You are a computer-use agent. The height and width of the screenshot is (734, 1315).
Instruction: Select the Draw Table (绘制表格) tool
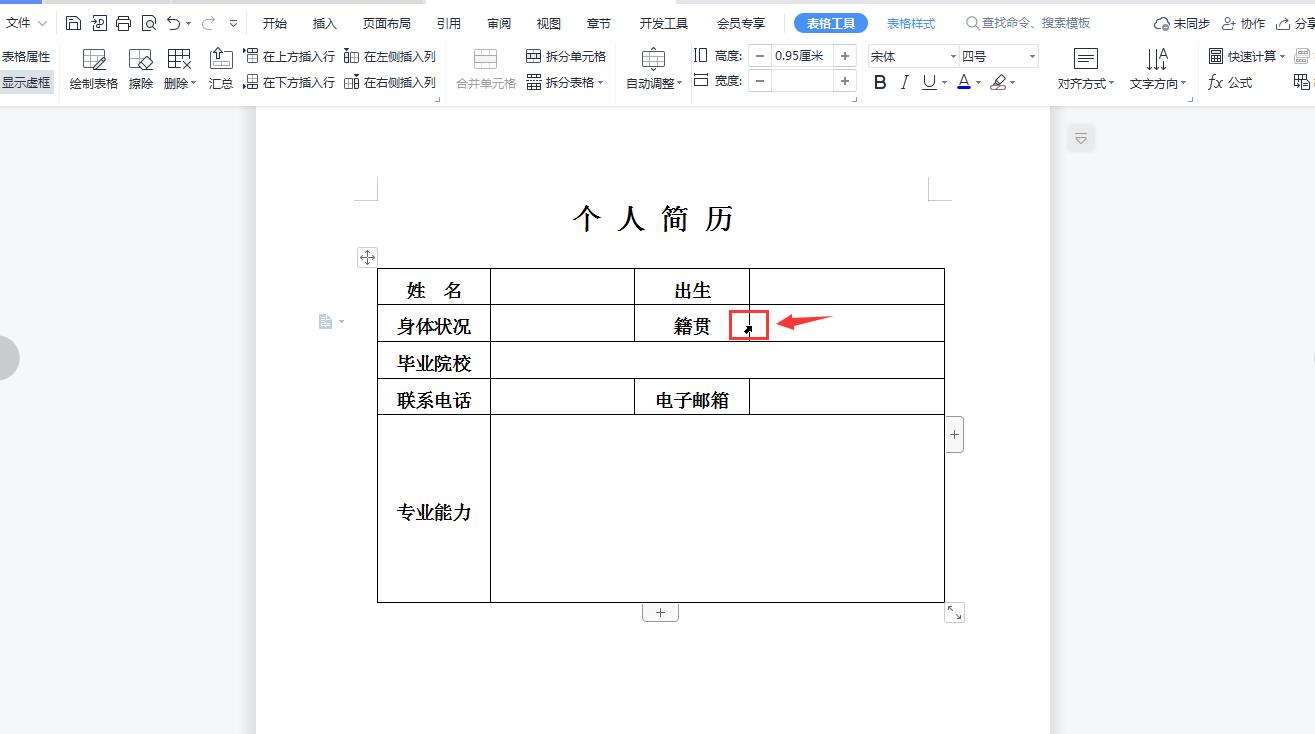point(94,69)
